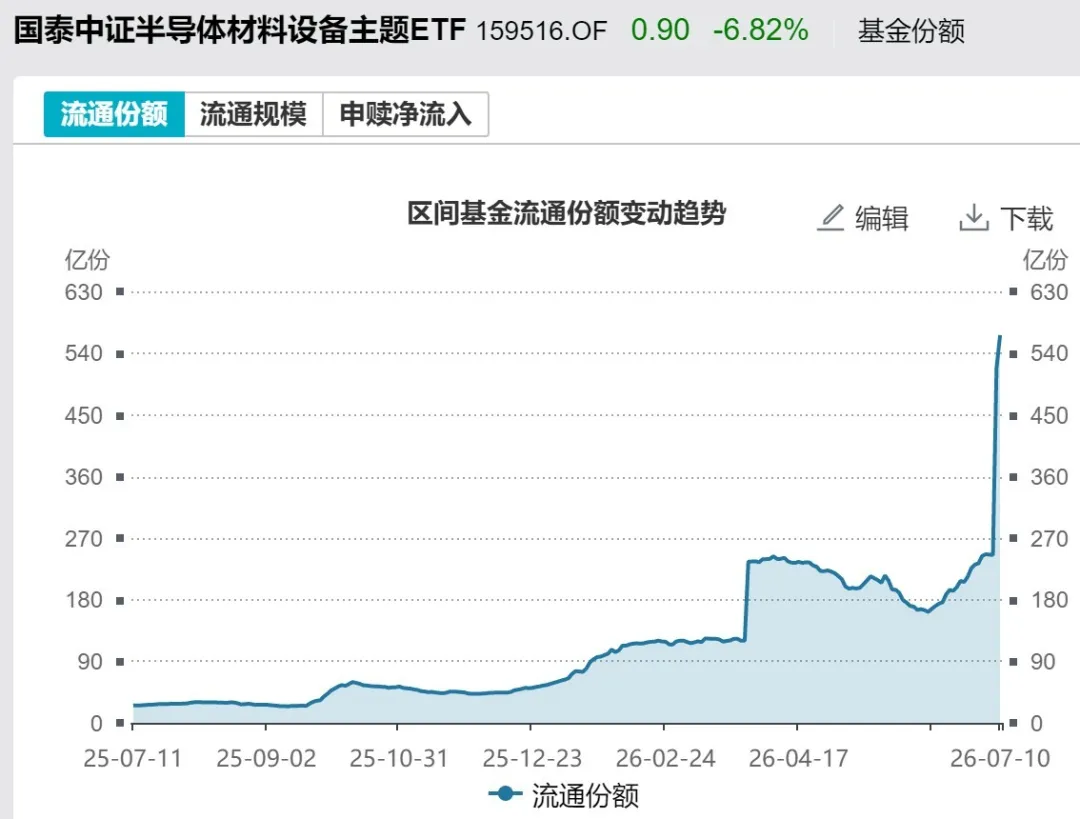Click the left y-axis value 540

pos(83,353)
